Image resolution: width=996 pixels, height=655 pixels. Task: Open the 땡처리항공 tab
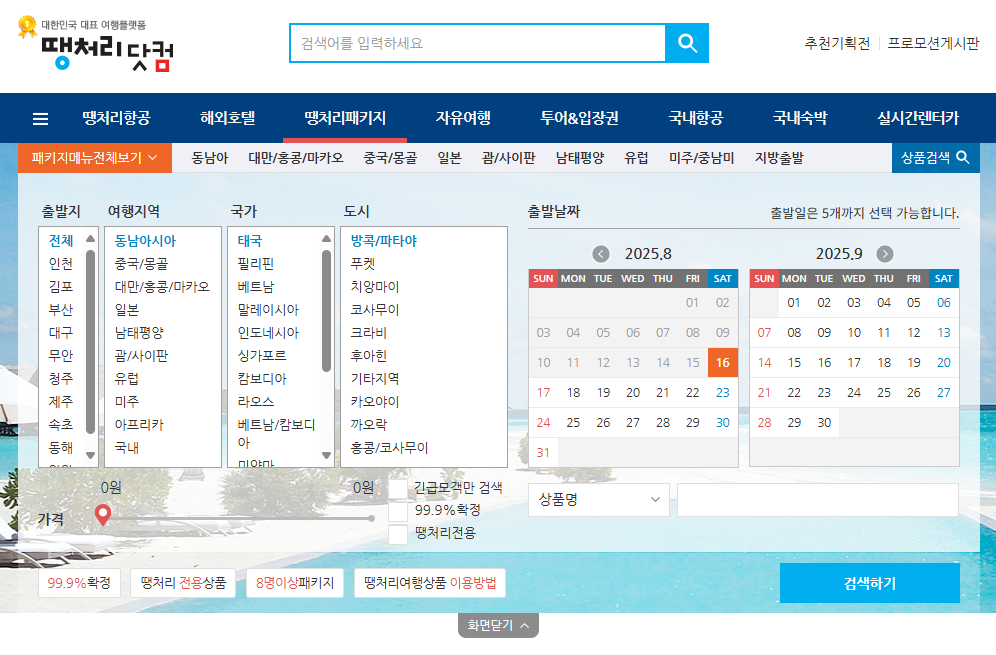pyautogui.click(x=116, y=118)
